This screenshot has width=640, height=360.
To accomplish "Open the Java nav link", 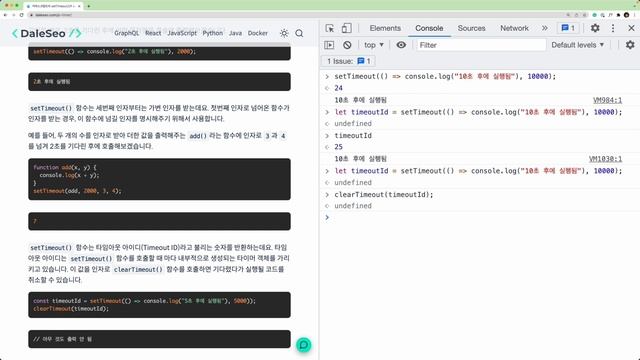I will (235, 33).
